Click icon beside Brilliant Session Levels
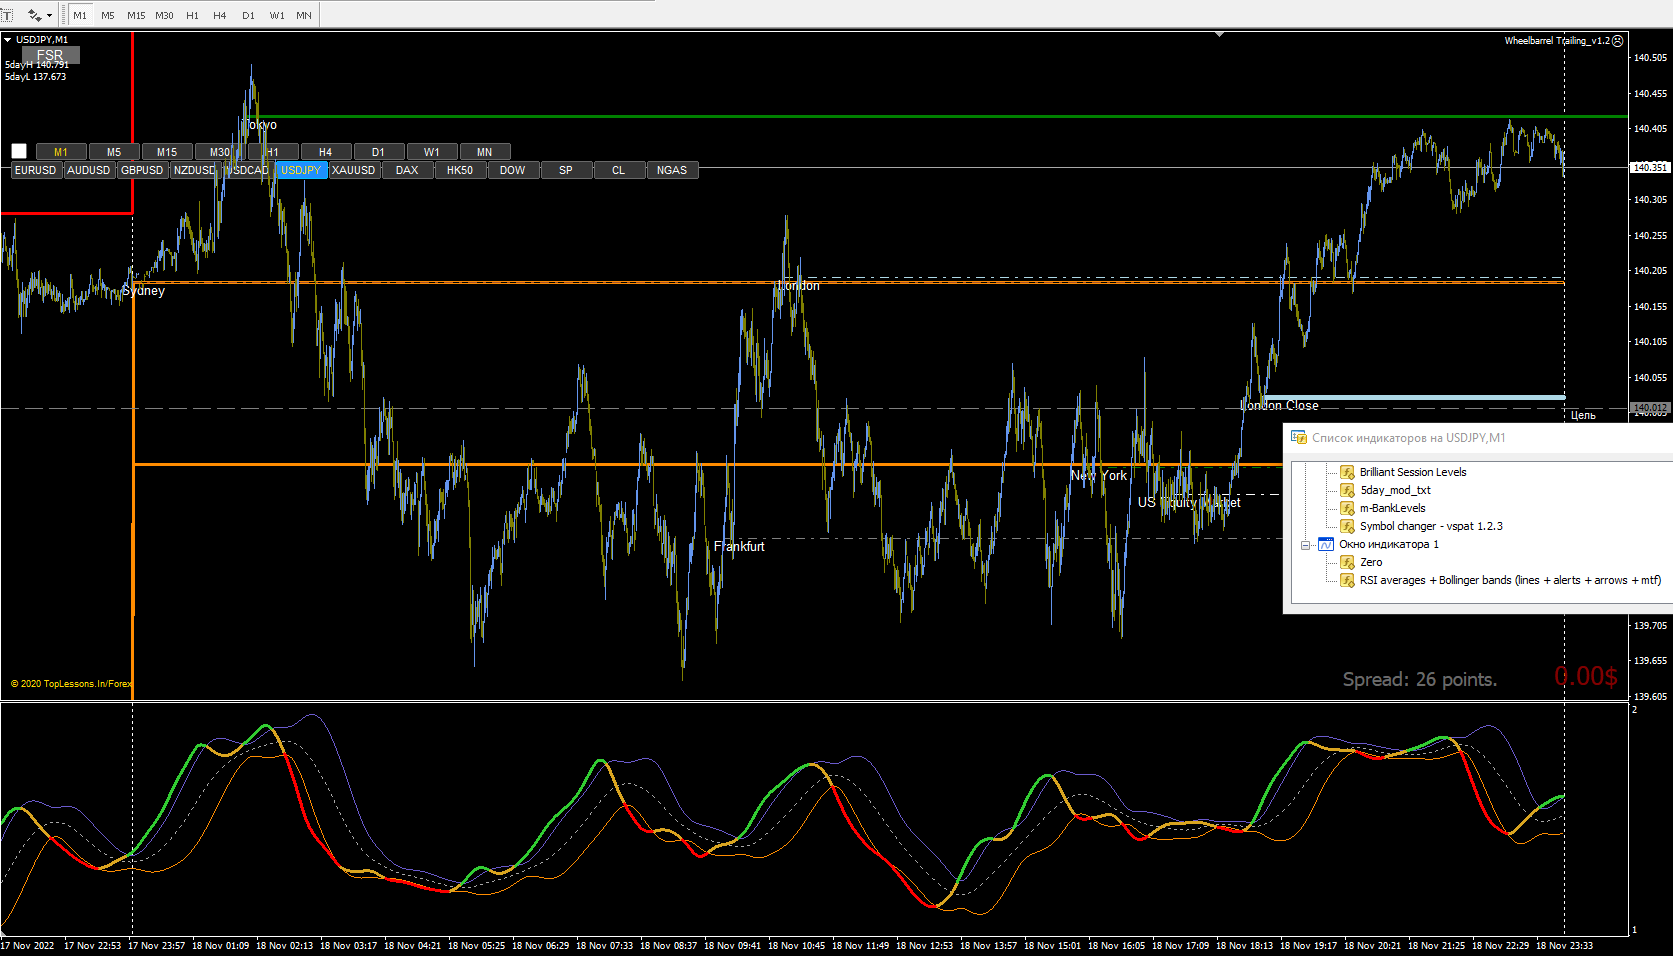This screenshot has width=1673, height=956. pos(1348,472)
